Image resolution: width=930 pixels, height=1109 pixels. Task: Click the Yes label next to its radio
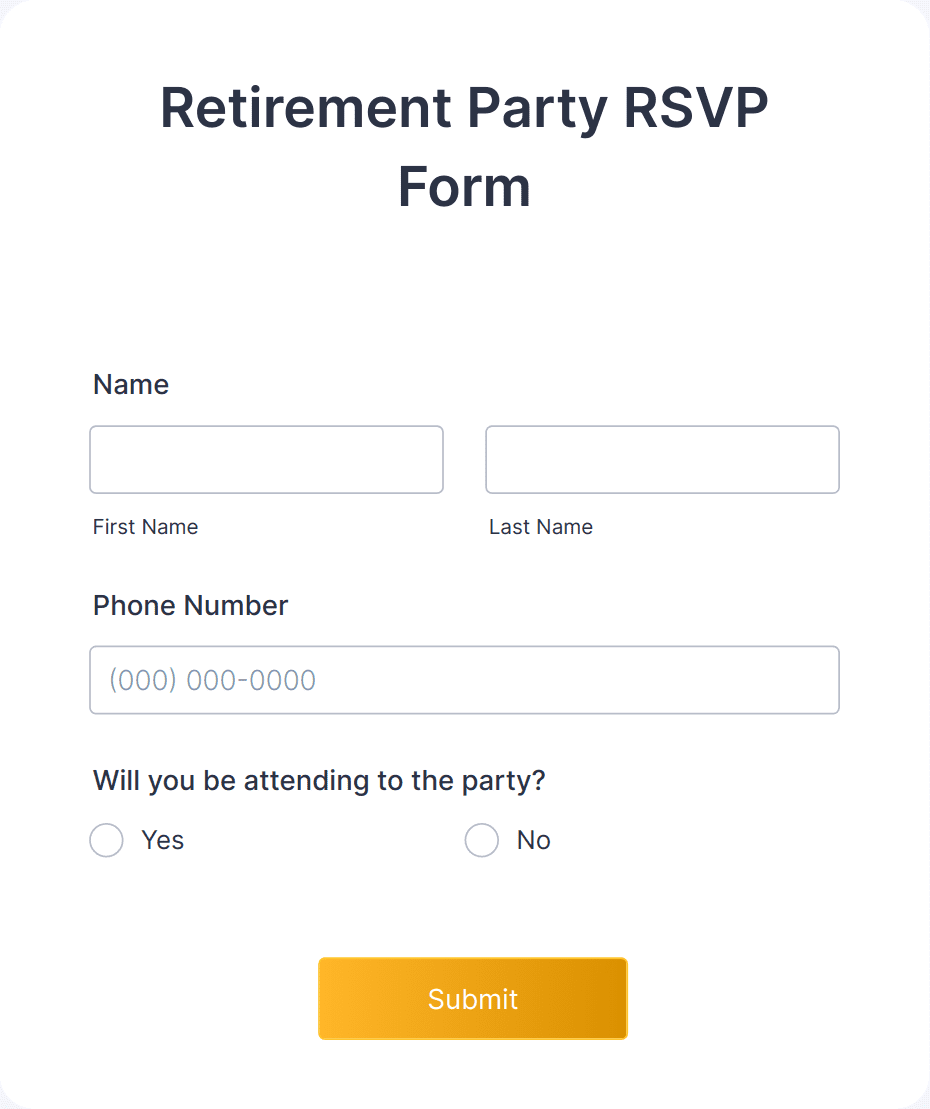click(x=163, y=840)
